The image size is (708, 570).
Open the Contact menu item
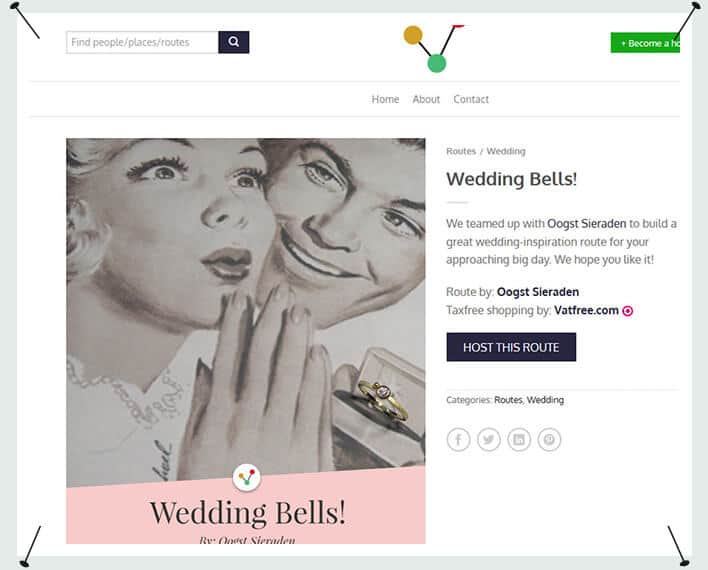[471, 99]
